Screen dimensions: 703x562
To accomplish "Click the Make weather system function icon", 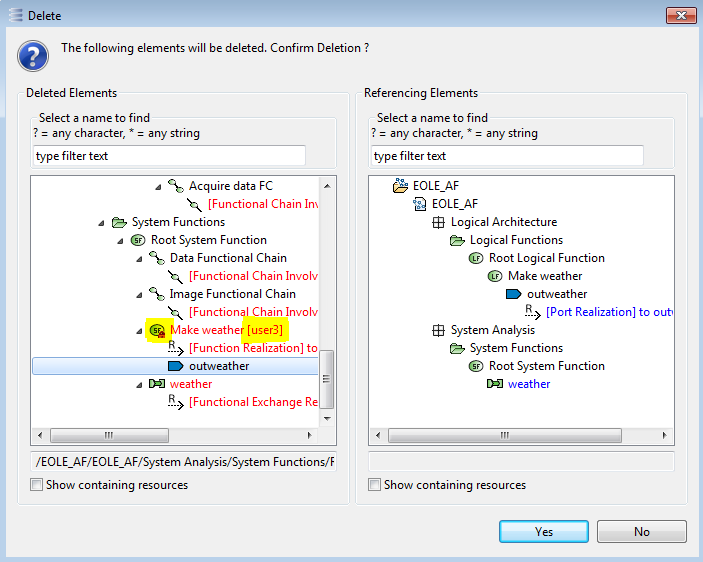I will (x=157, y=330).
